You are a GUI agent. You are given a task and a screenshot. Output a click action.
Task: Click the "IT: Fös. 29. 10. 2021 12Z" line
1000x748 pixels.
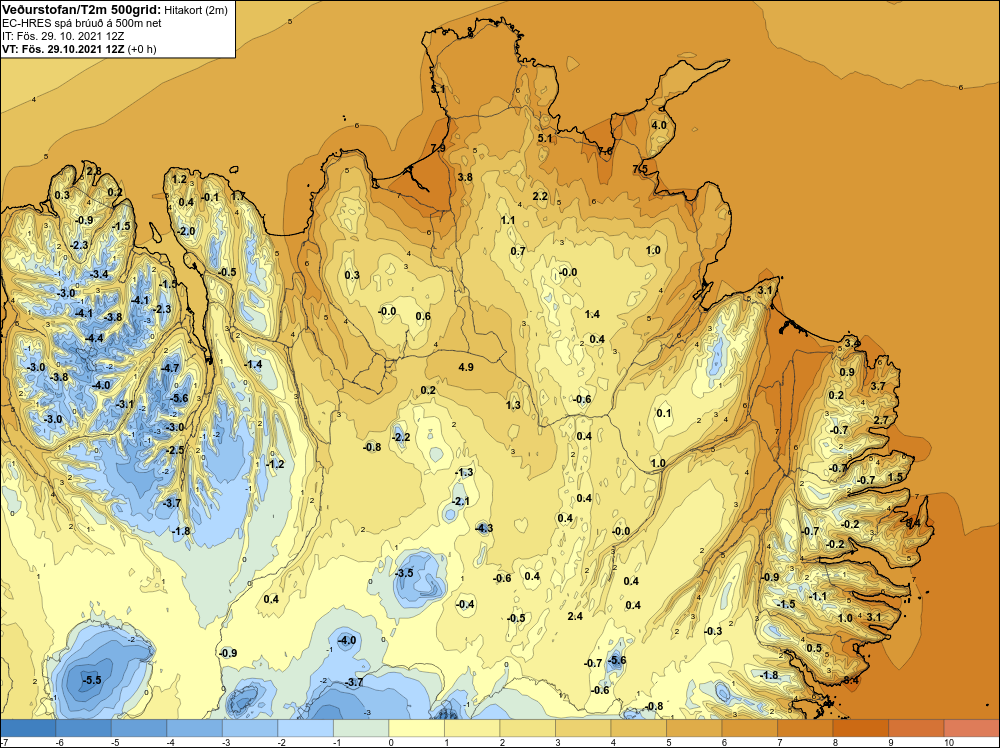[63, 36]
